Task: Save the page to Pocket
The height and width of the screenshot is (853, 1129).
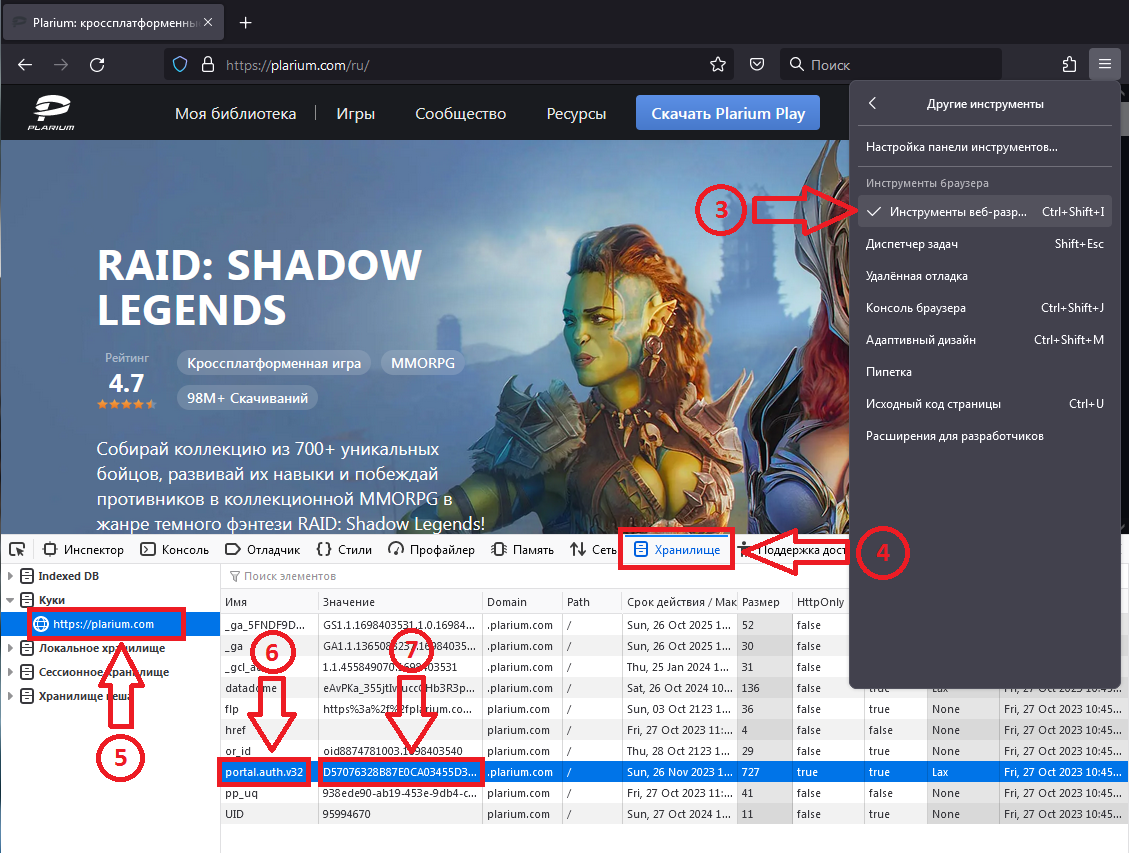Action: pos(757,65)
